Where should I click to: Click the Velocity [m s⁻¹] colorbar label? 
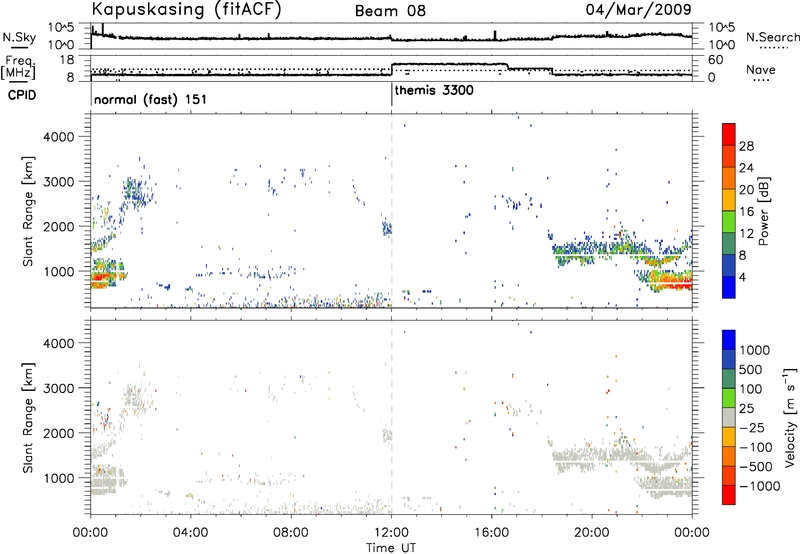(x=790, y=417)
